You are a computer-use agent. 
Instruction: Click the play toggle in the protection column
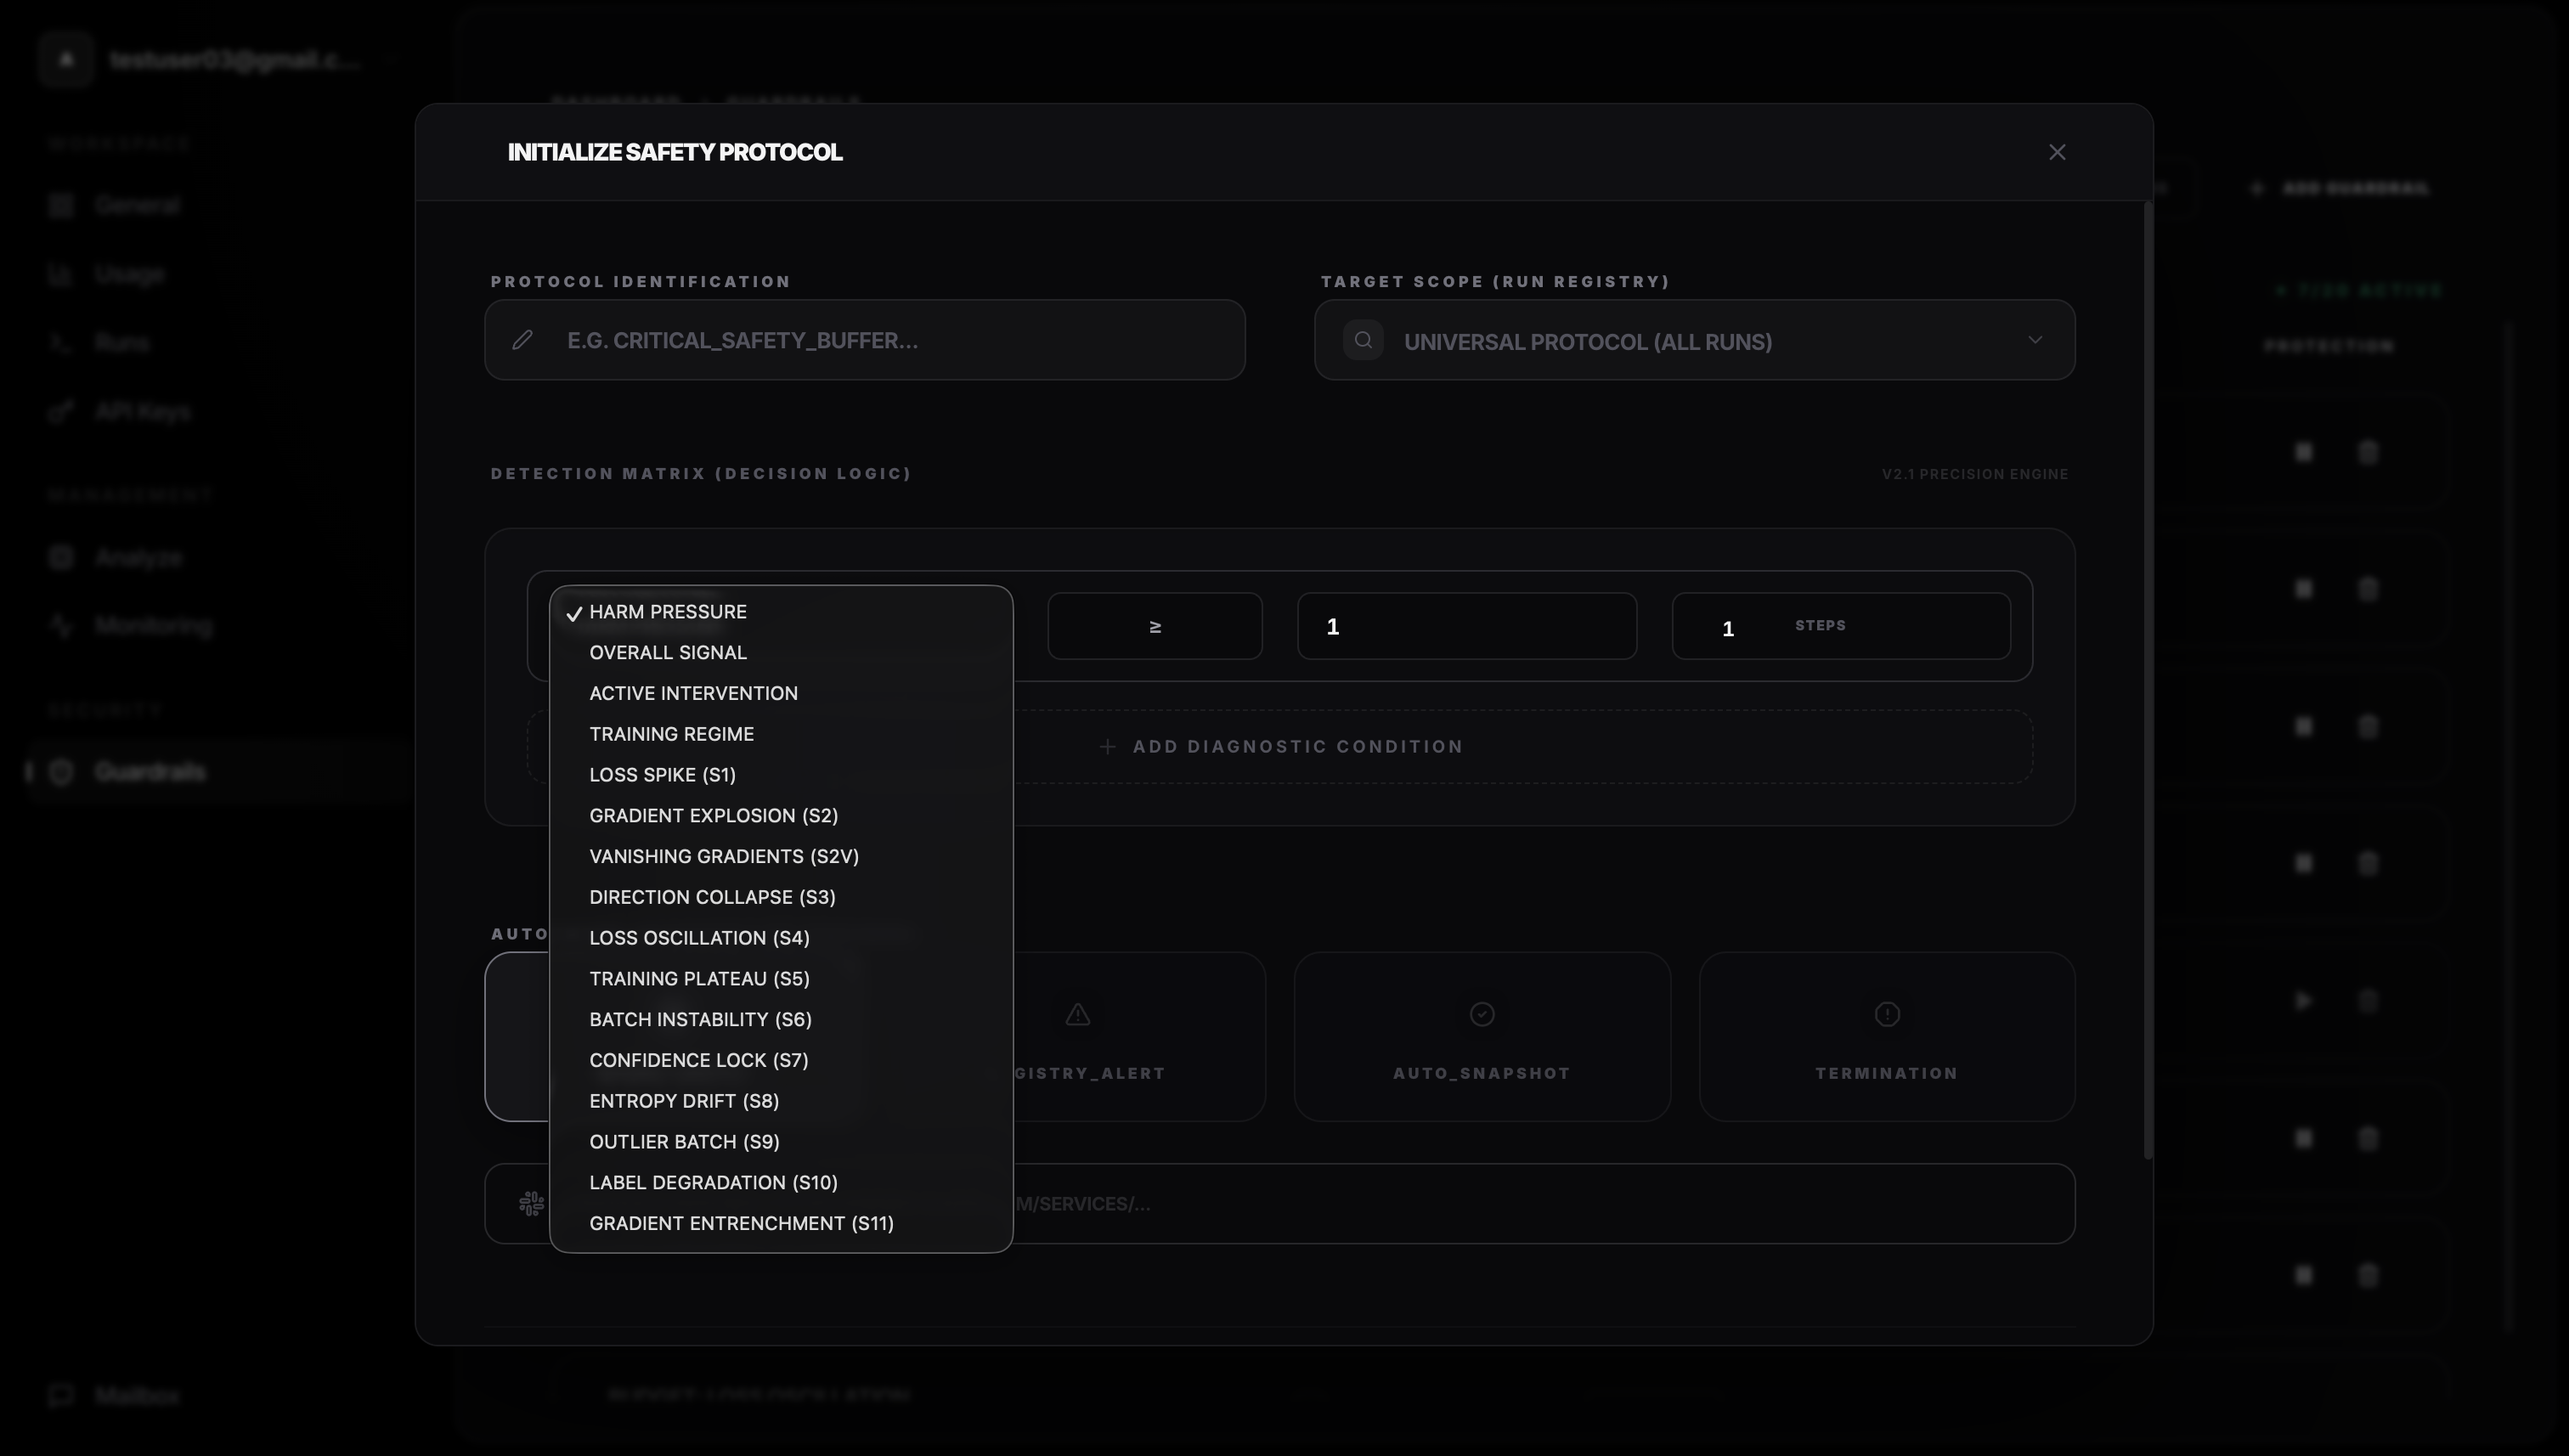click(2303, 1000)
